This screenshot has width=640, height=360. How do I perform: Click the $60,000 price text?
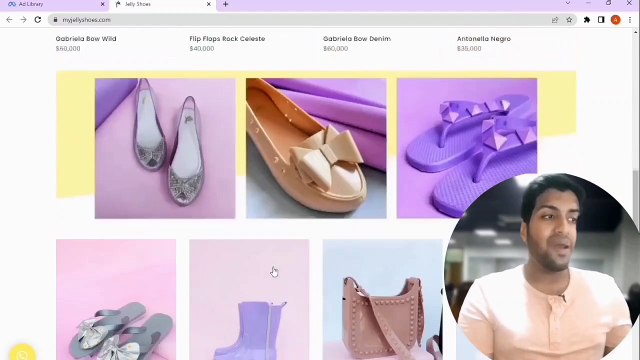336,49
